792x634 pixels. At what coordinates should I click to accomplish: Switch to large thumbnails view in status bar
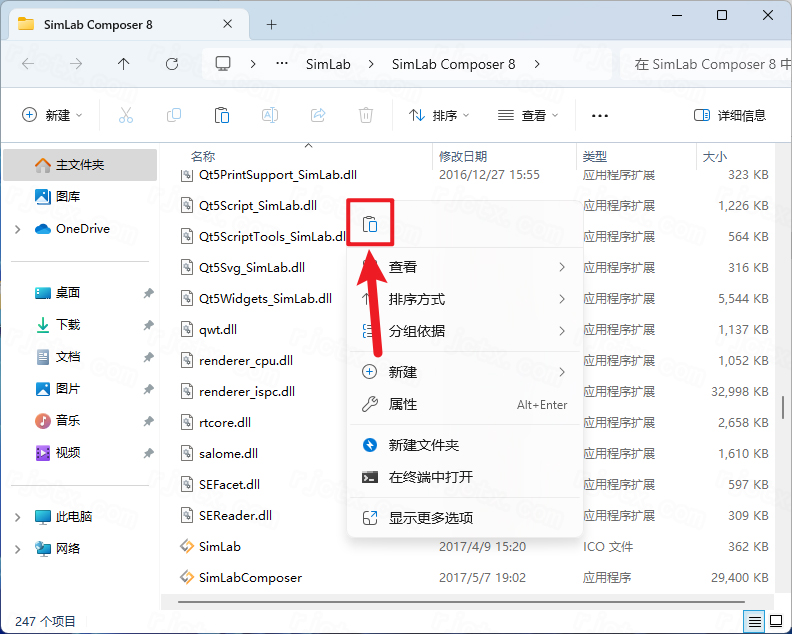click(775, 621)
